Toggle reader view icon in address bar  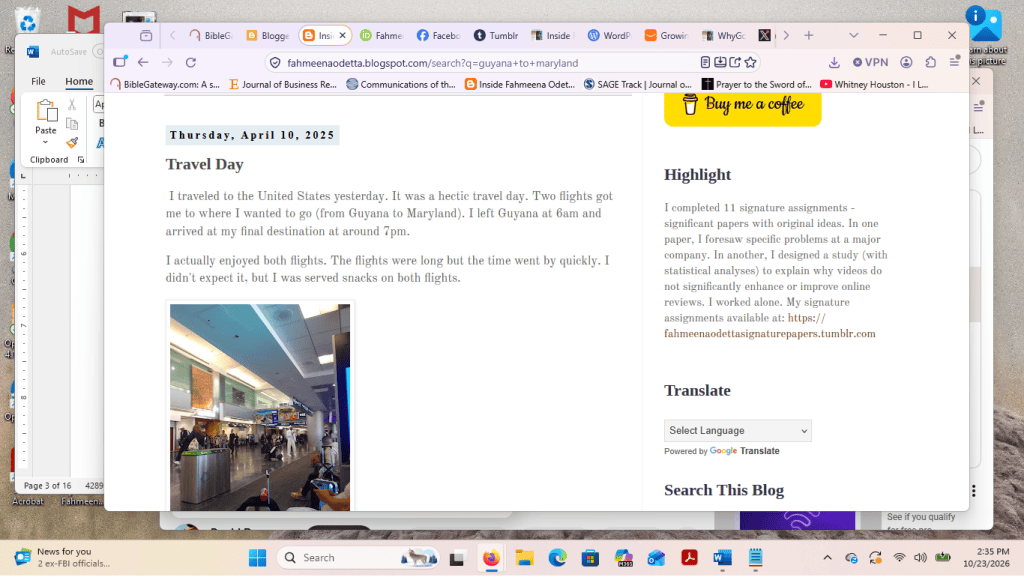[705, 63]
